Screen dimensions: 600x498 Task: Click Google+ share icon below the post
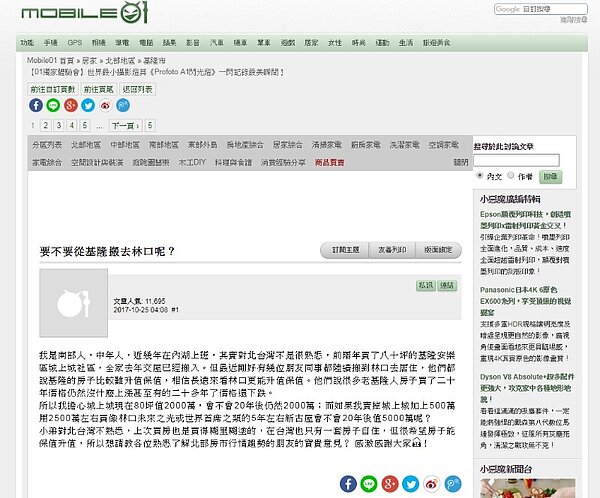[390, 484]
